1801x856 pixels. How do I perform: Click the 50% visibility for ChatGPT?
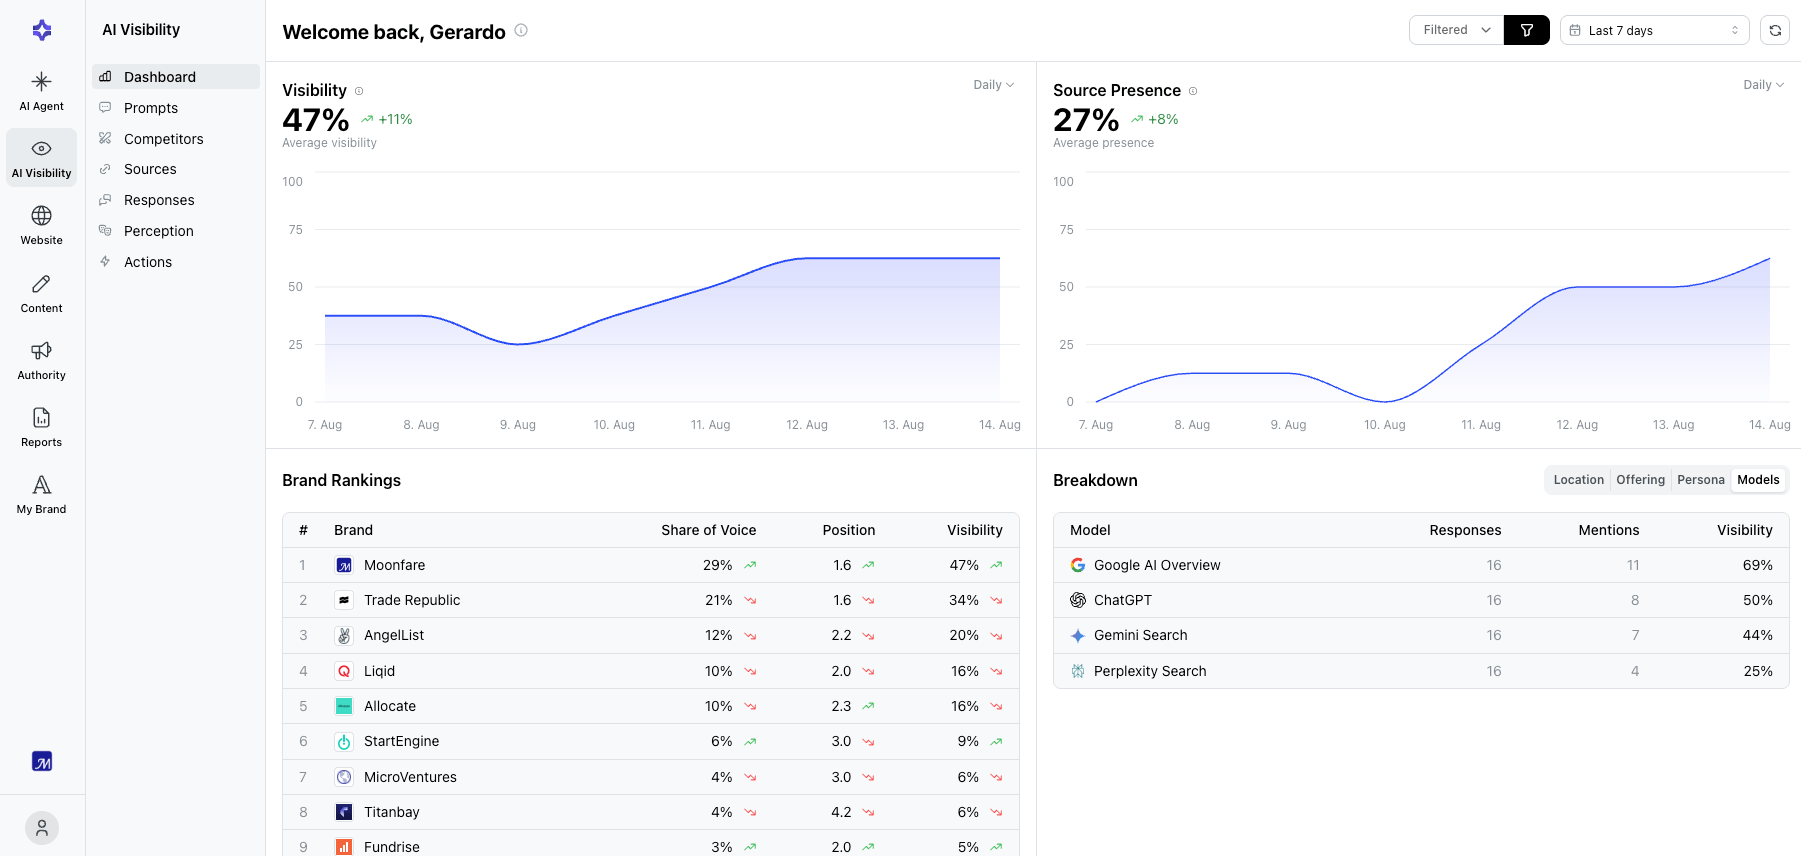click(1757, 600)
